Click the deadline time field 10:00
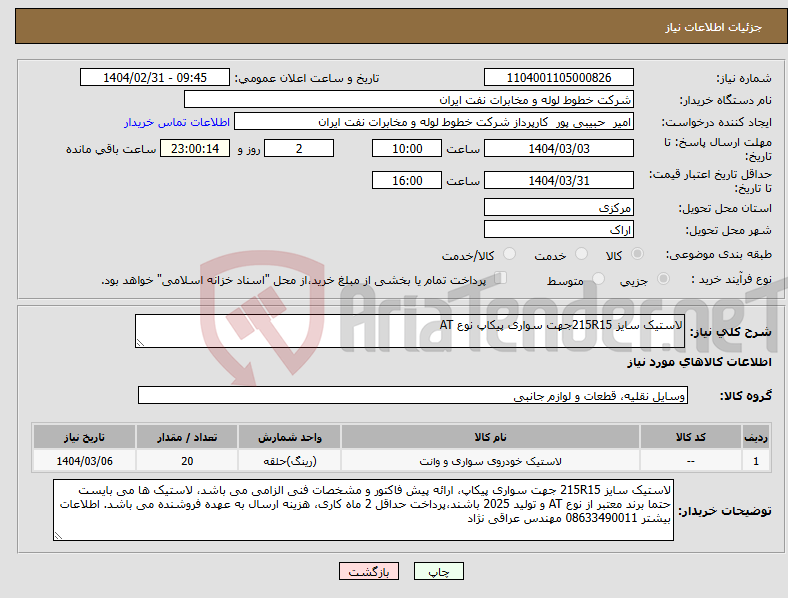The image size is (788, 598). click(407, 148)
